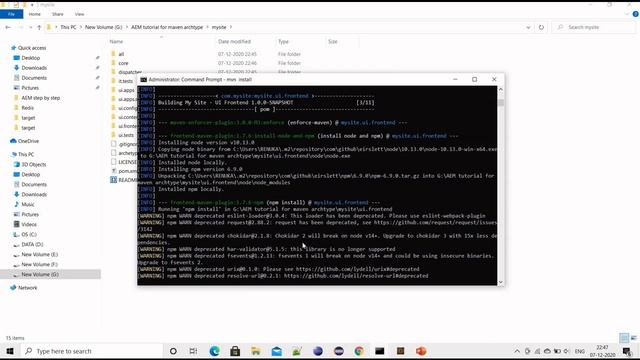Select This PC in navigation pane

click(x=26, y=155)
